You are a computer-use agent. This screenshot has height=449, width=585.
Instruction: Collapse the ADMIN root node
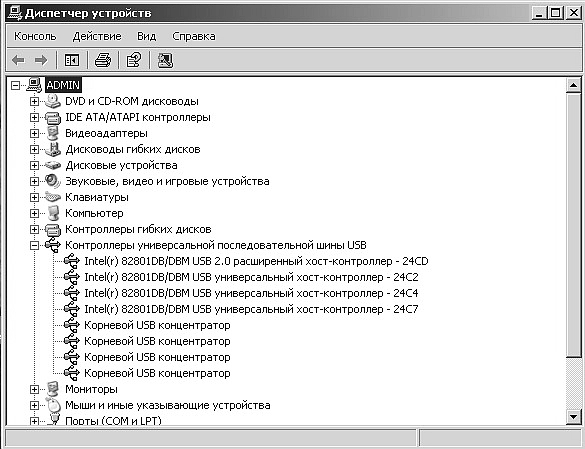tap(15, 85)
